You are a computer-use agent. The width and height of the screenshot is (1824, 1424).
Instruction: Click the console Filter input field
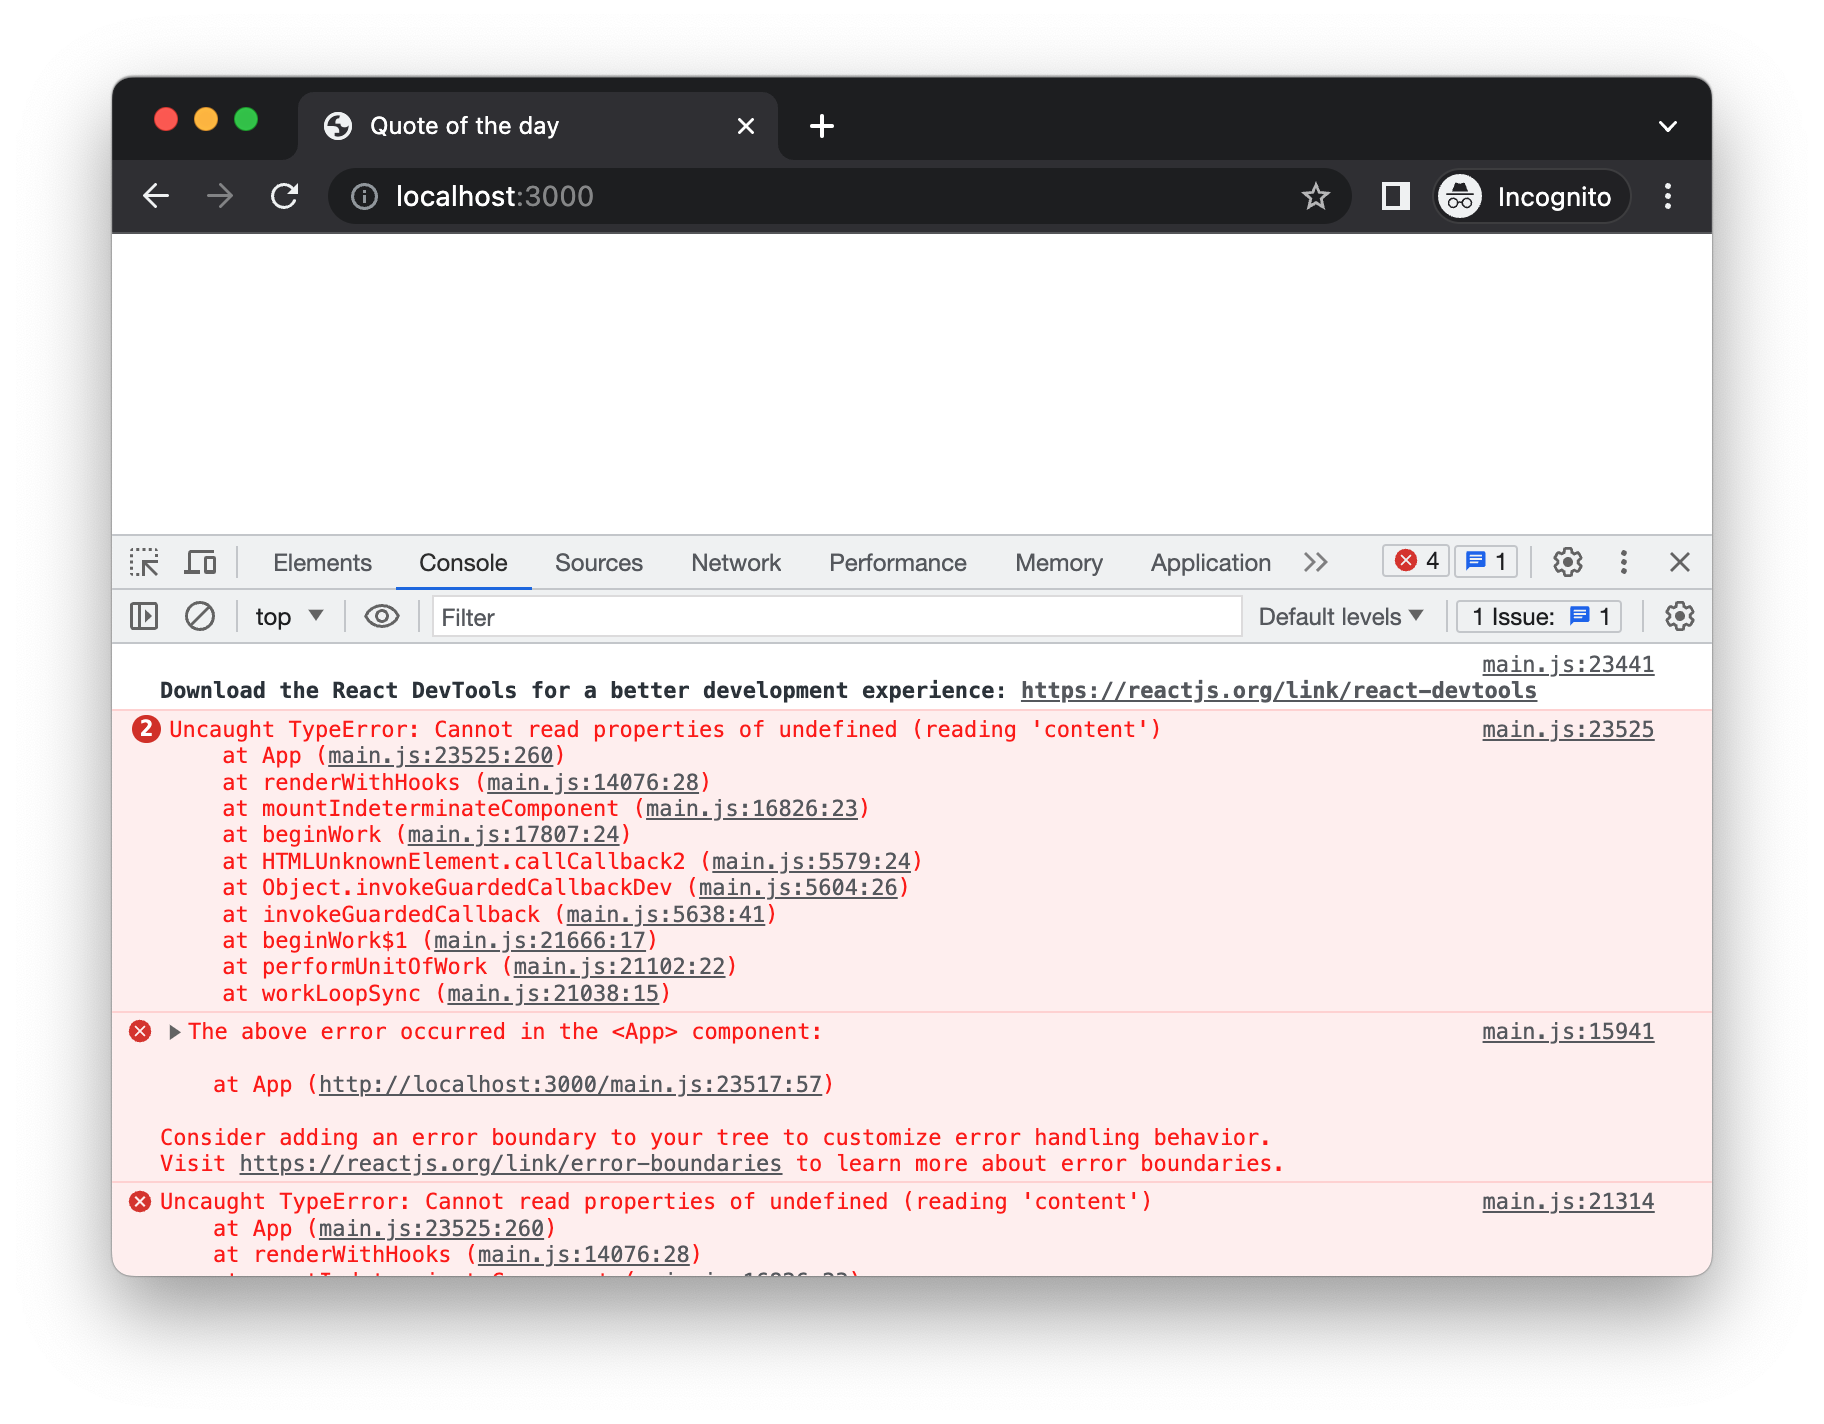[836, 617]
